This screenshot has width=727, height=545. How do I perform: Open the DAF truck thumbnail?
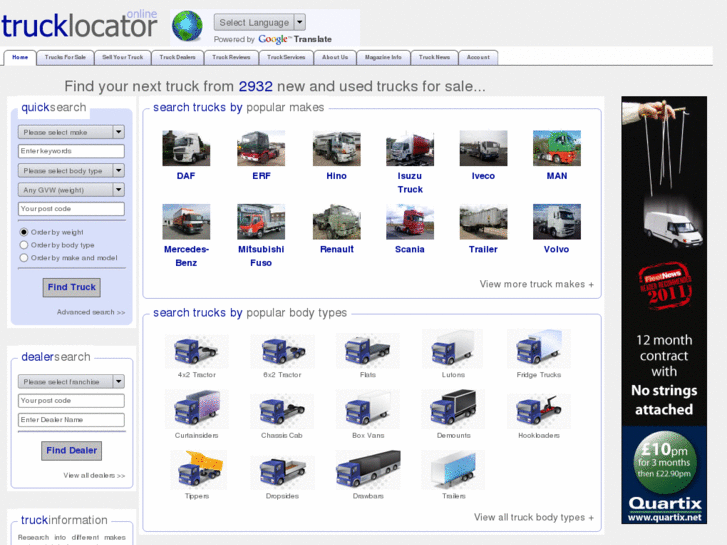[186, 148]
